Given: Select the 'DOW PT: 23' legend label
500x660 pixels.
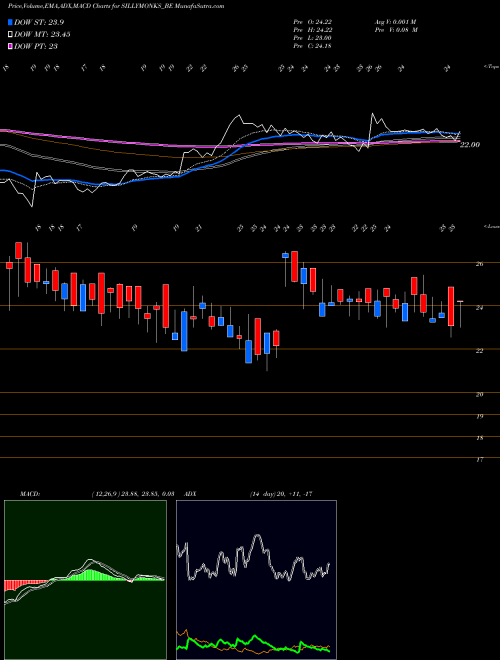Looking at the screenshot, I should [x=36, y=46].
